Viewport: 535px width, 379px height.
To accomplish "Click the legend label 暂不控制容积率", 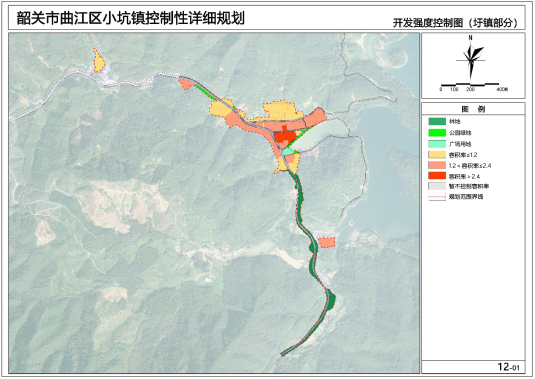I will [469, 186].
